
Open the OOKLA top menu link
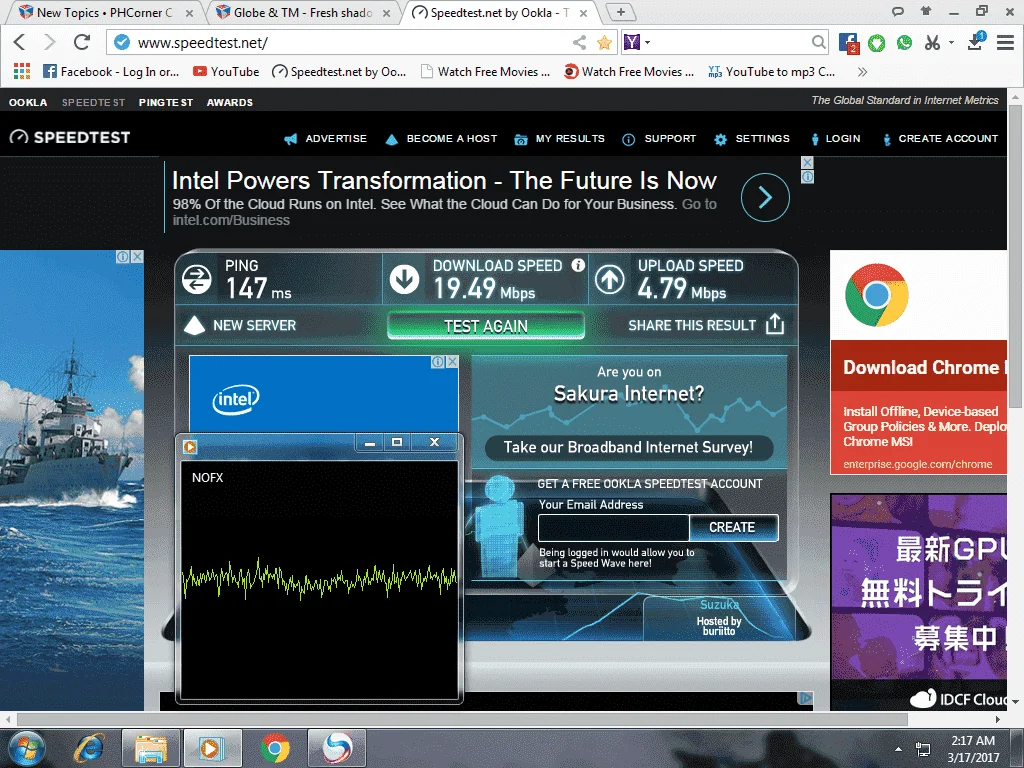coord(28,103)
